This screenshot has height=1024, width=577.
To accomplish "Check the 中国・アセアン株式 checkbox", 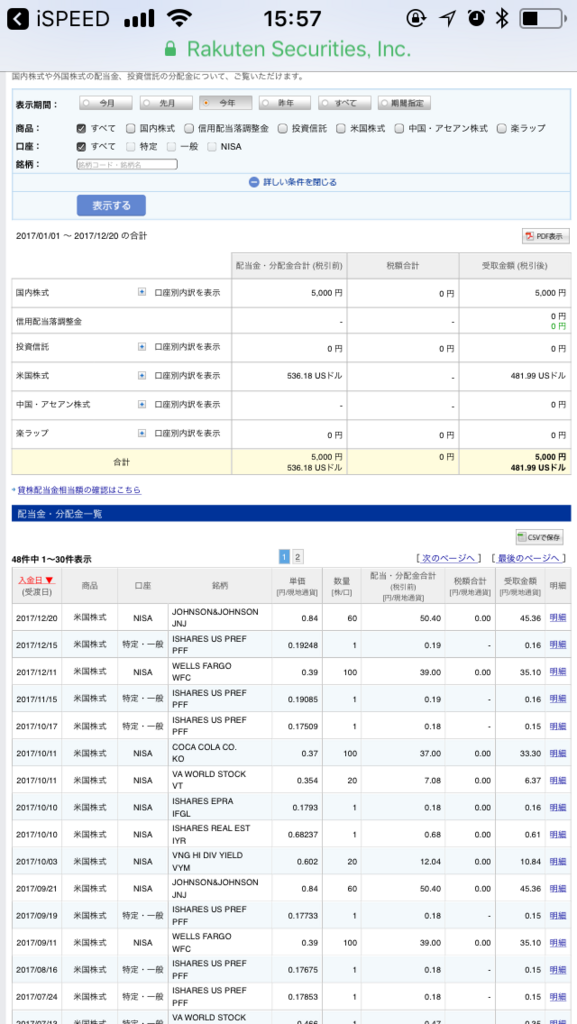I will click(399, 128).
